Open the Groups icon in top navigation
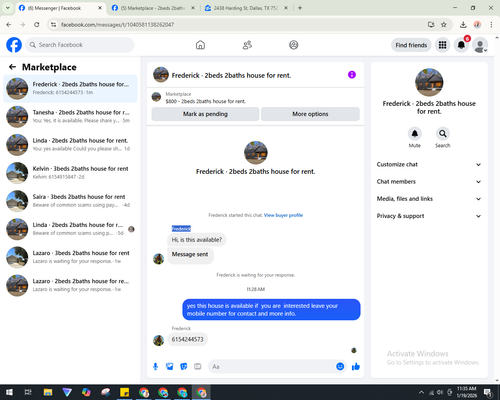The image size is (500, 400). coord(294,45)
